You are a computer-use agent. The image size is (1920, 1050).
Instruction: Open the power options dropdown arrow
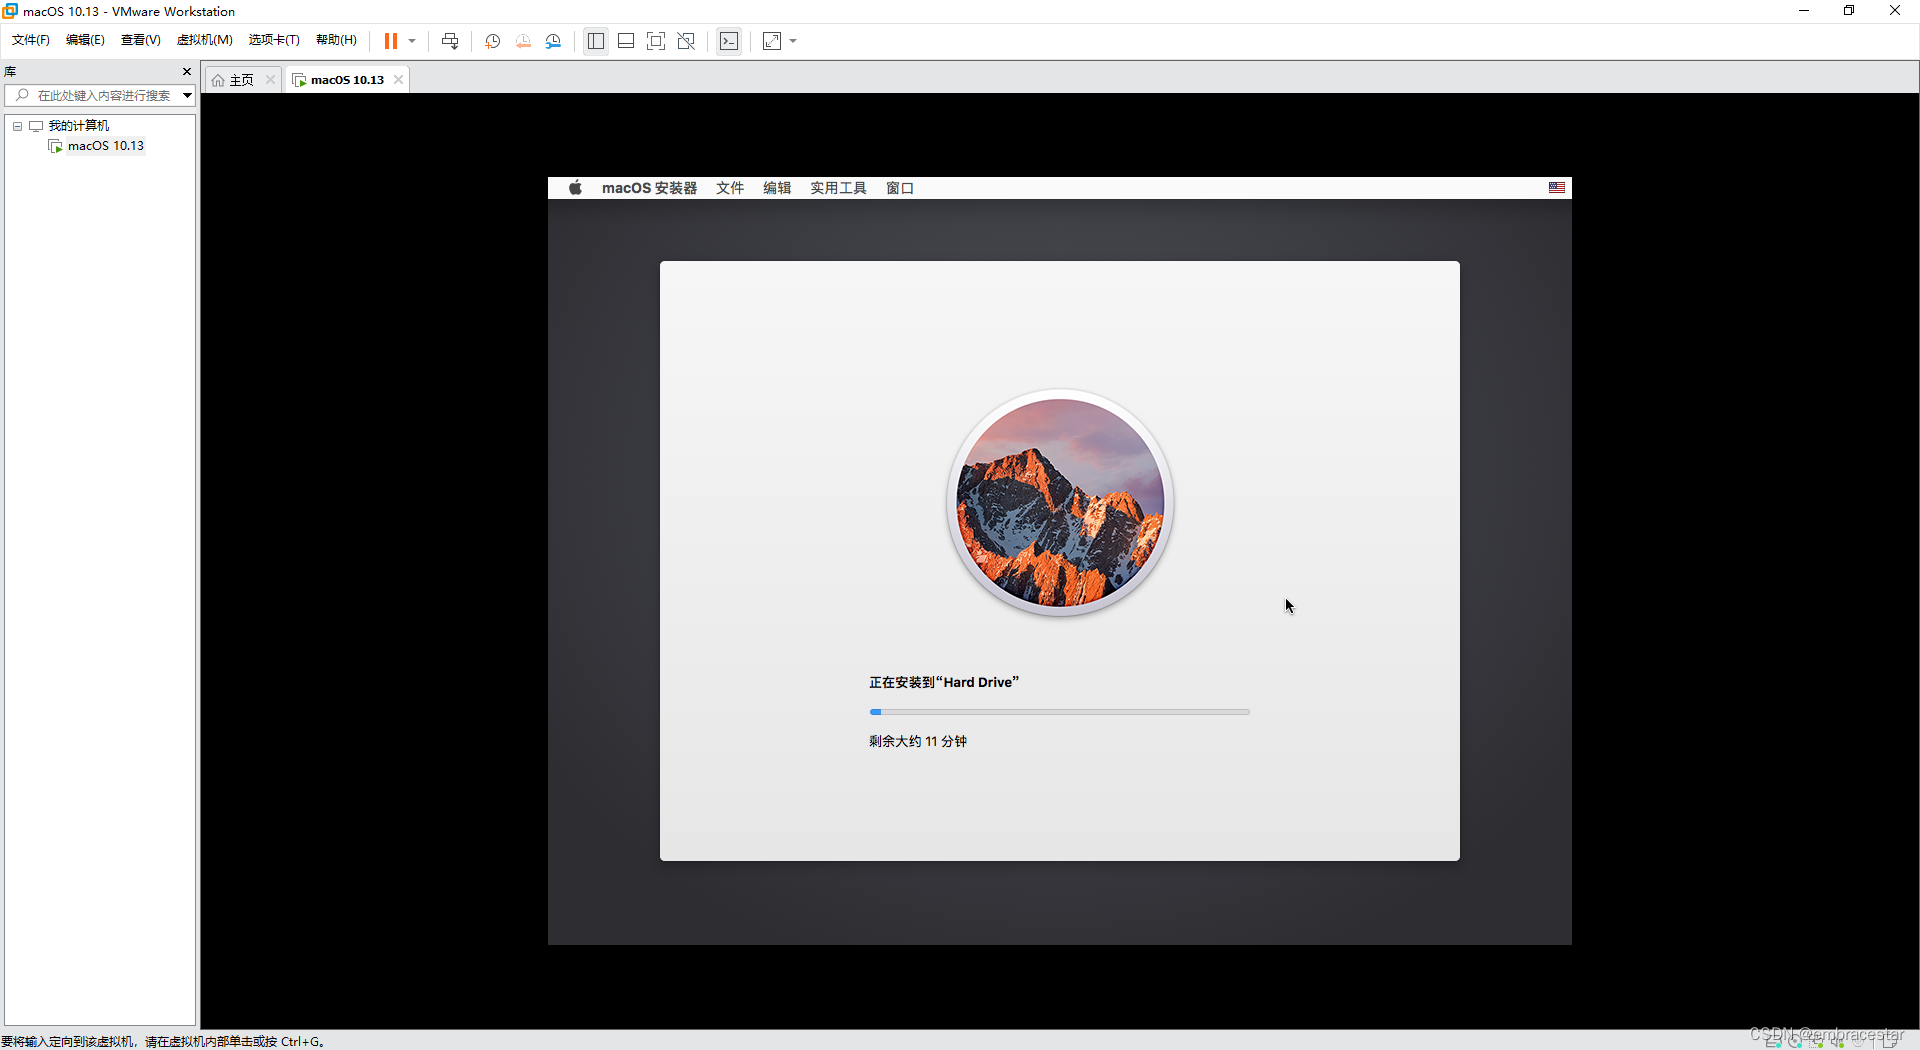coord(412,41)
